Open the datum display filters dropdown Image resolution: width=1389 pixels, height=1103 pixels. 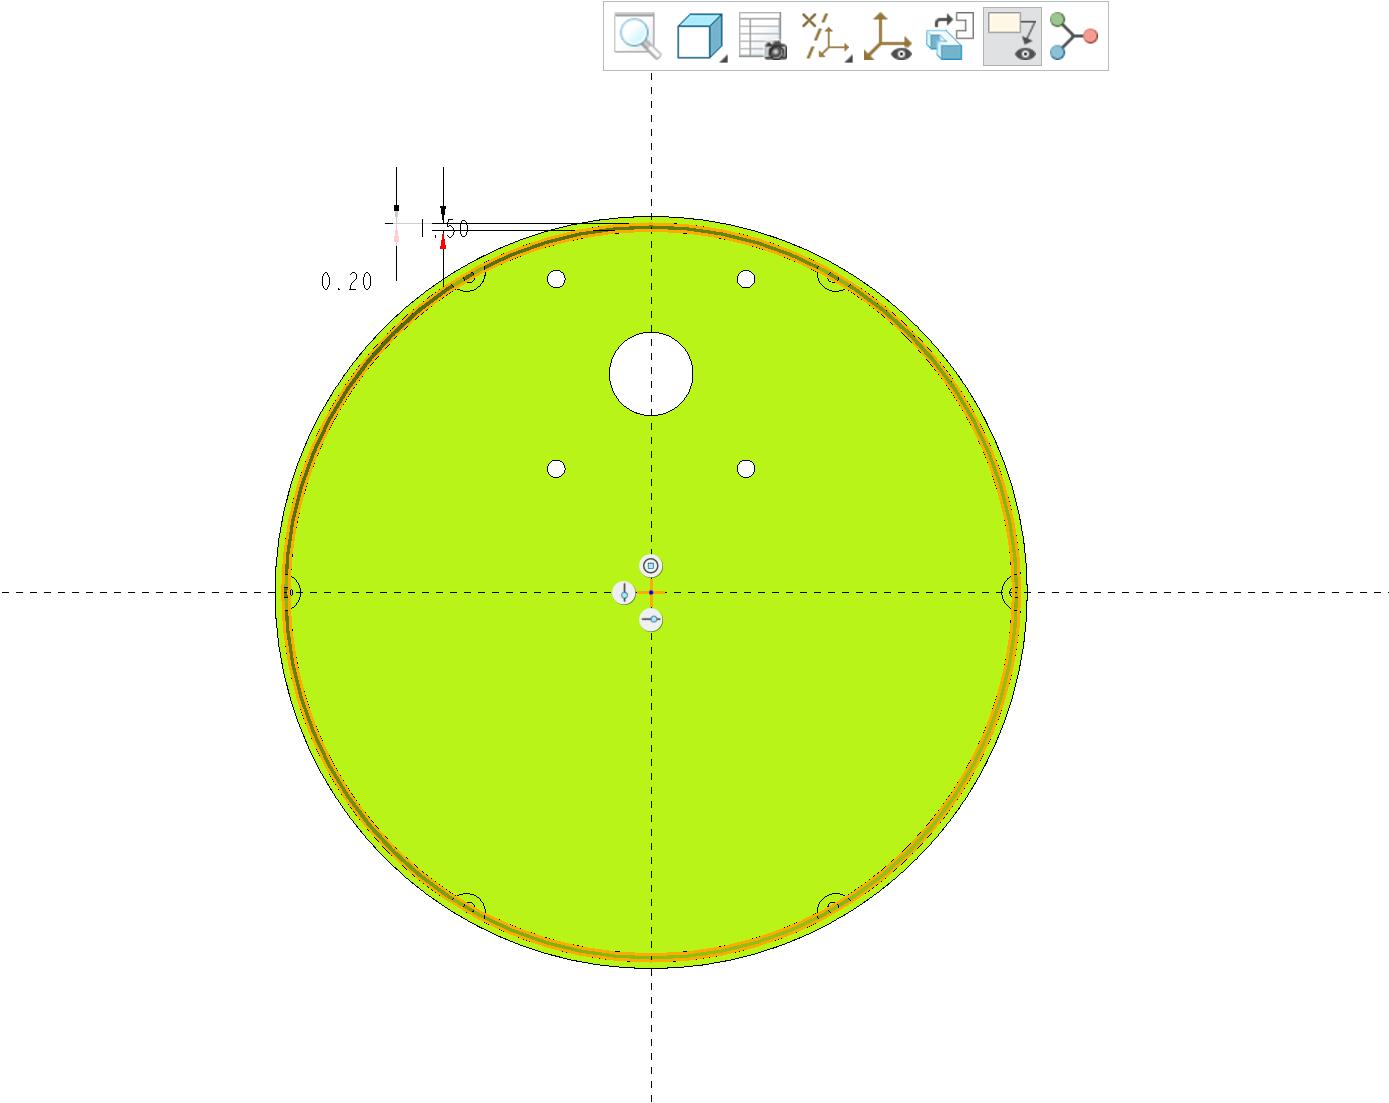[826, 36]
